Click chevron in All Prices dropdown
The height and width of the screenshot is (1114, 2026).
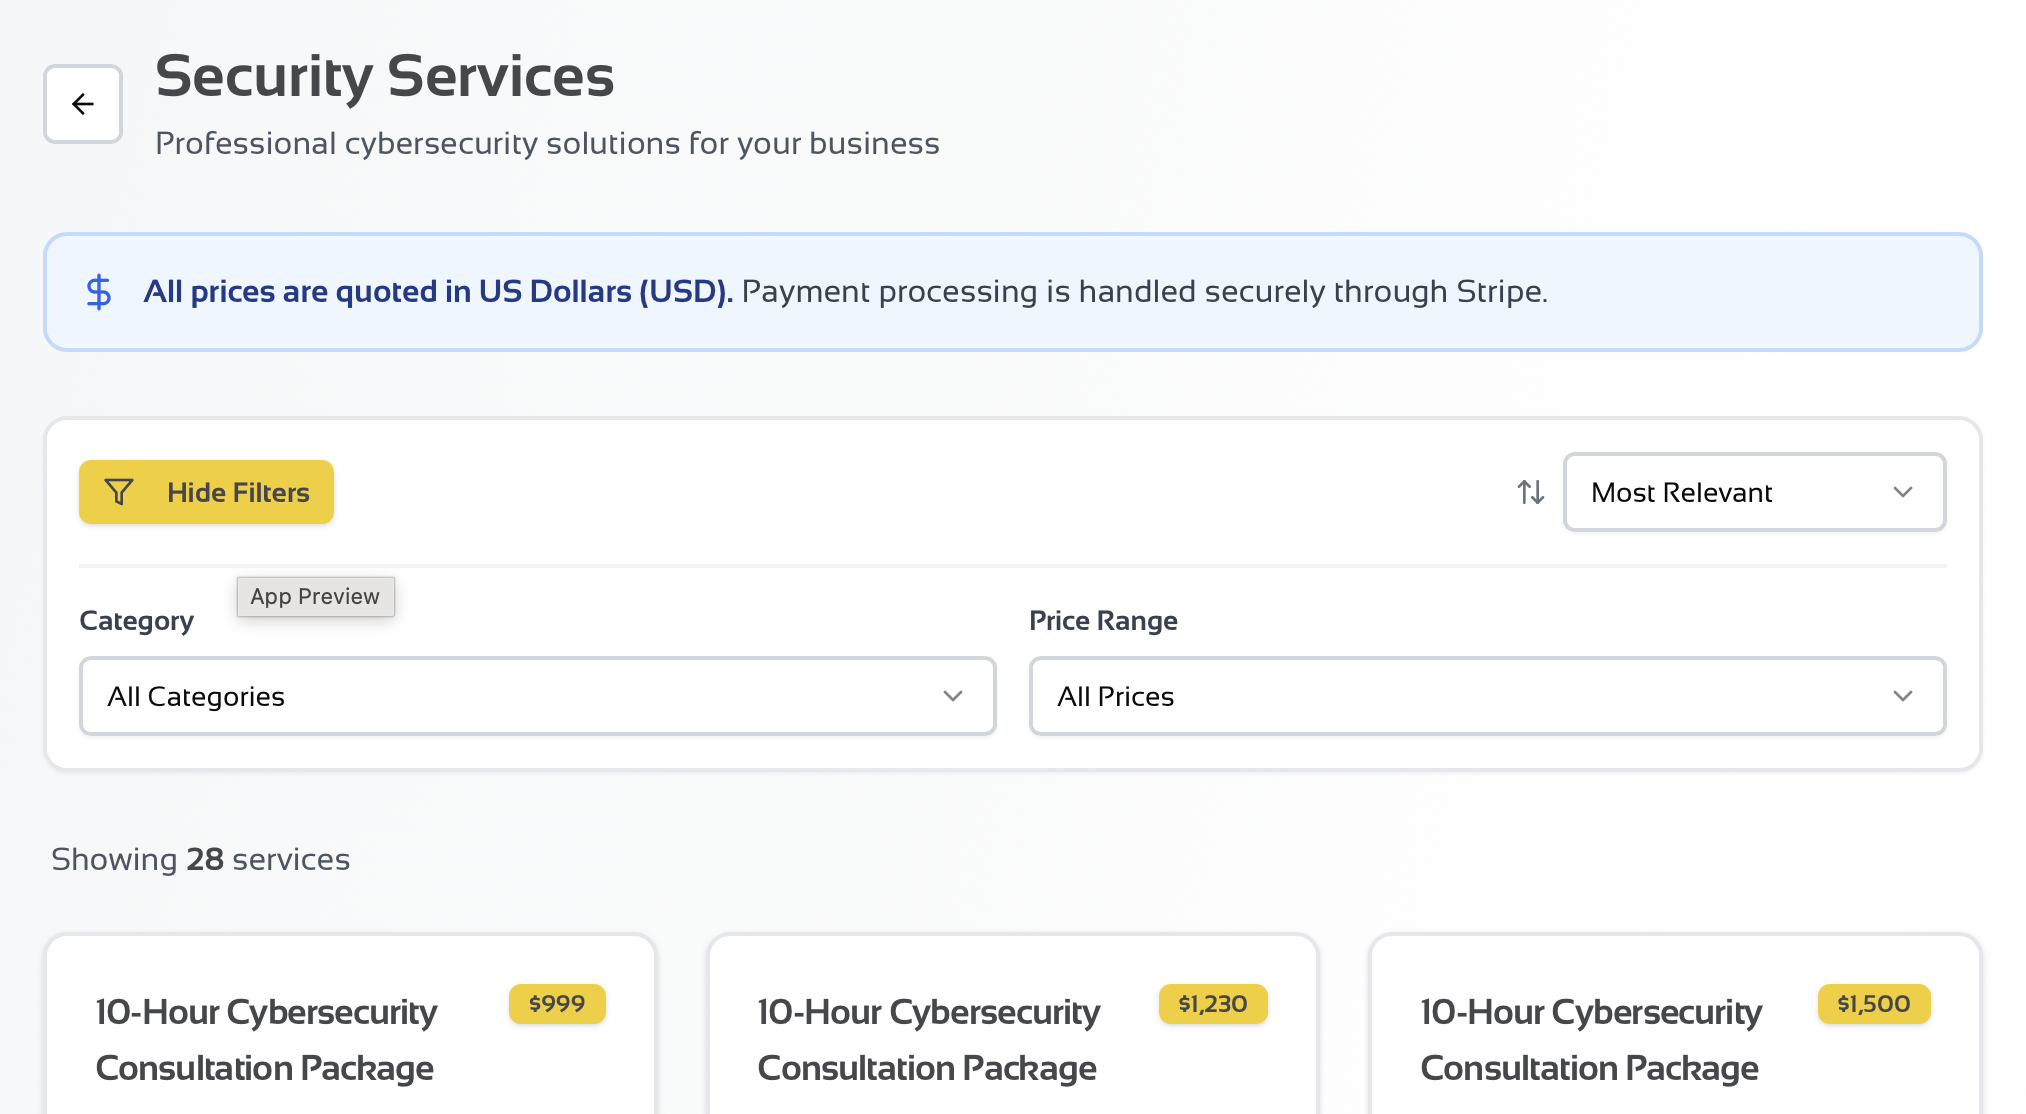(1902, 696)
